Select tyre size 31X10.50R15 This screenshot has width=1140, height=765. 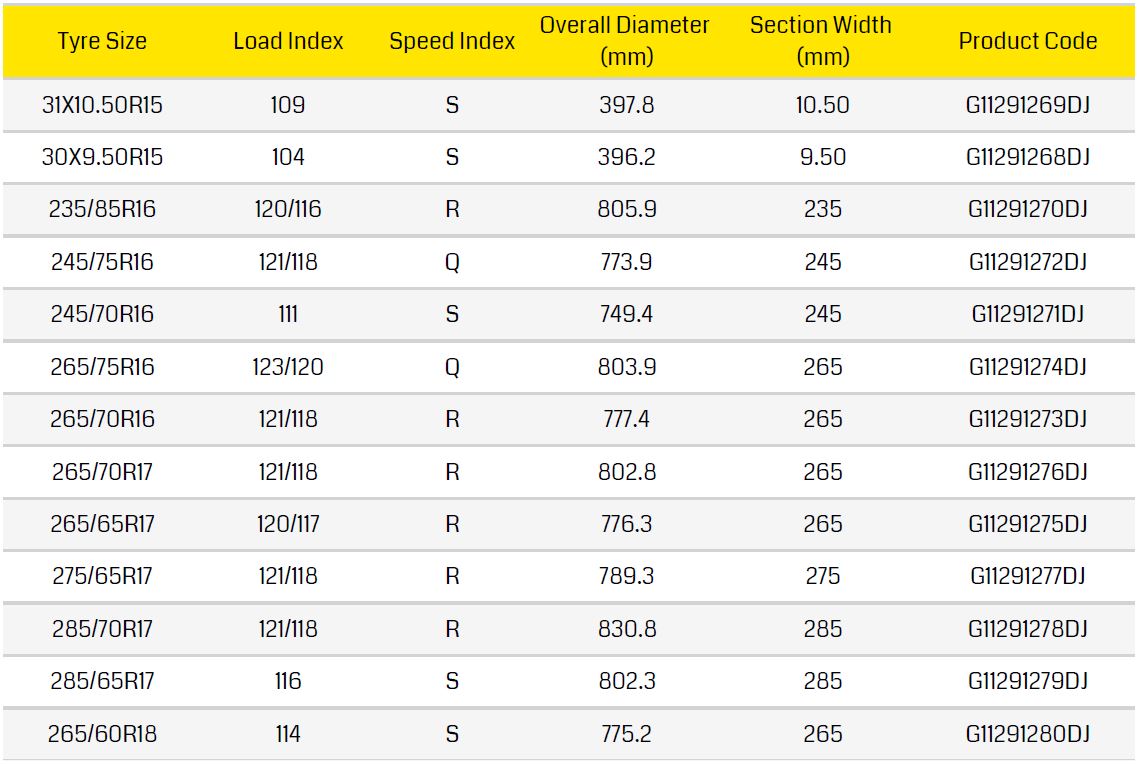coord(102,105)
